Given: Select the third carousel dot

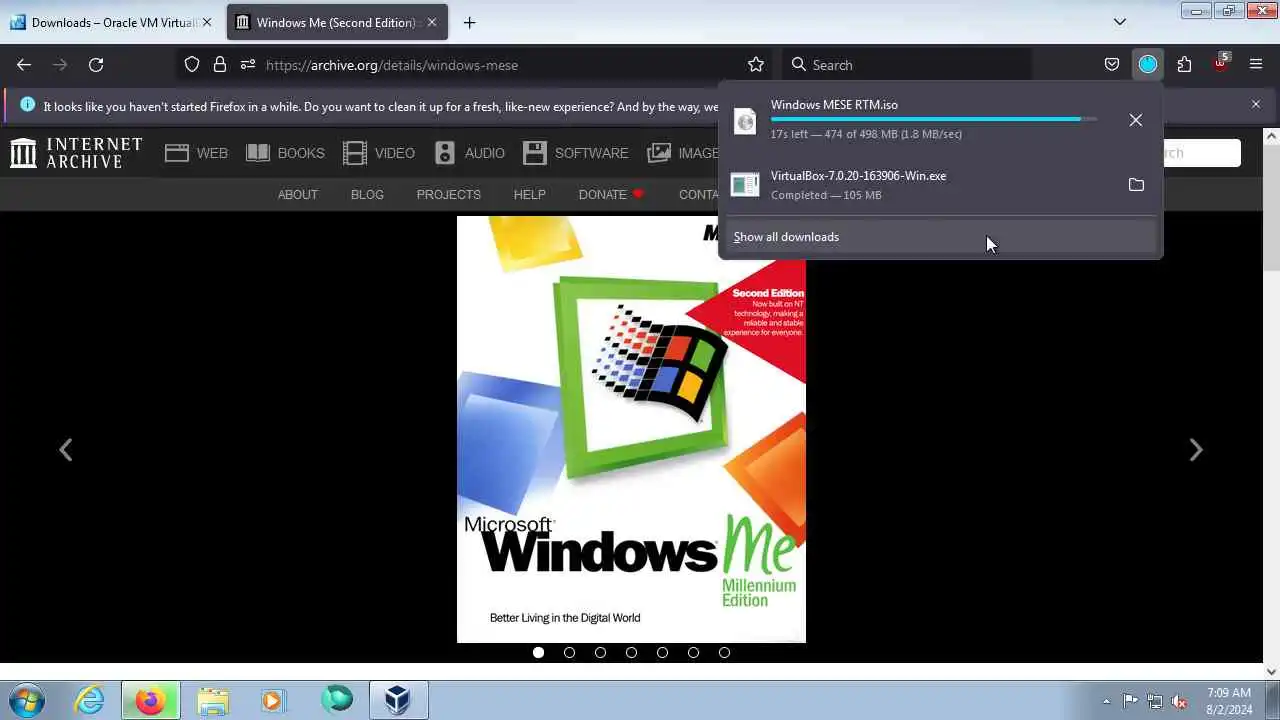Looking at the screenshot, I should [x=600, y=652].
